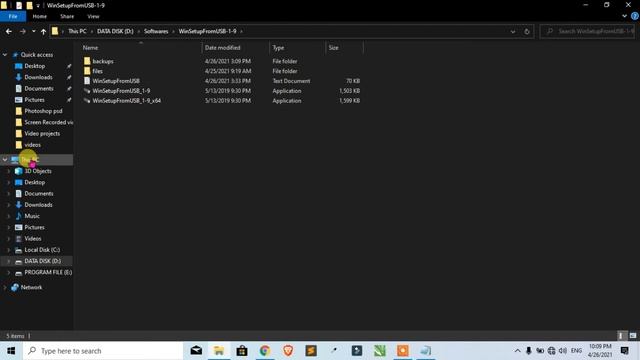Expand the ribbon with the chevron
Image resolution: width=640 pixels, height=360 pixels.
624,16
